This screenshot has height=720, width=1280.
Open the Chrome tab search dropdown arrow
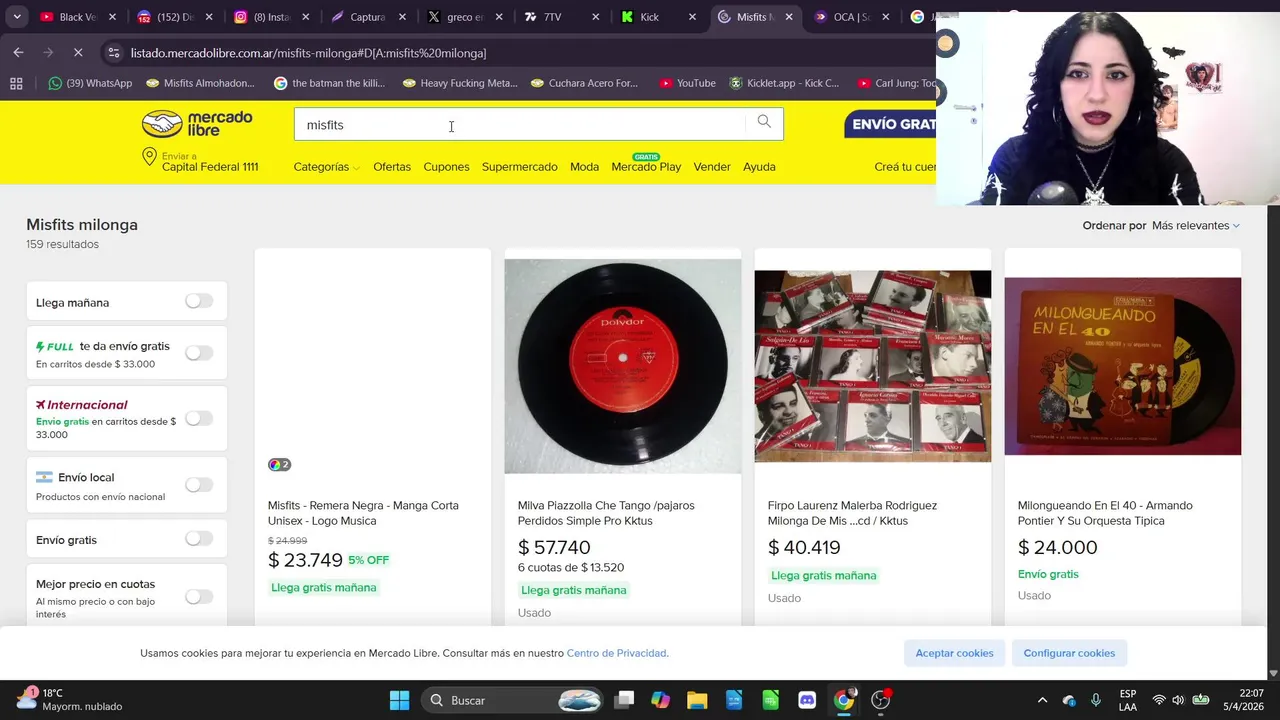coord(17,17)
